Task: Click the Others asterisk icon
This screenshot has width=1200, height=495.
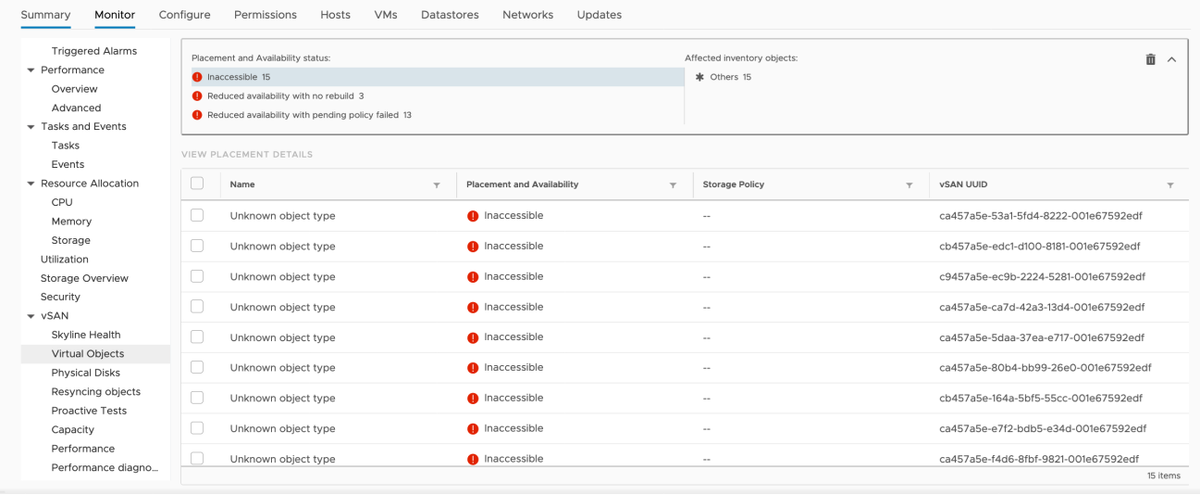Action: (699, 77)
